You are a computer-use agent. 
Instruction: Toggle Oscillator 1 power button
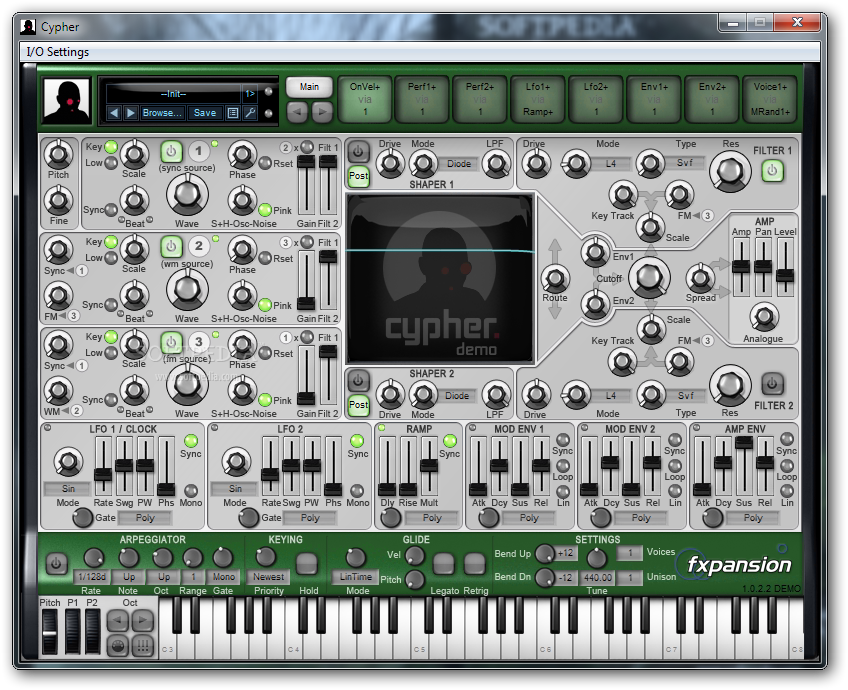click(171, 151)
